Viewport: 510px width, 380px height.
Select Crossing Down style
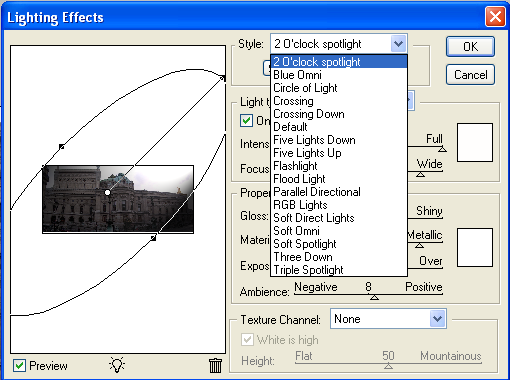pos(339,114)
